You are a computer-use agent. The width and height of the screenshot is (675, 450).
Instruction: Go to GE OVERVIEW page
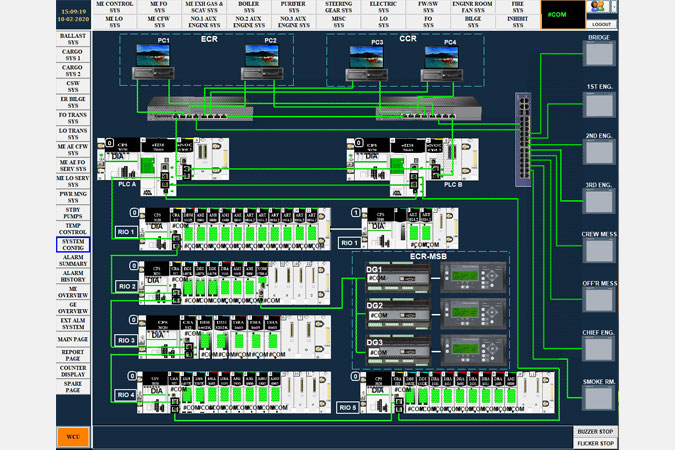click(x=73, y=308)
